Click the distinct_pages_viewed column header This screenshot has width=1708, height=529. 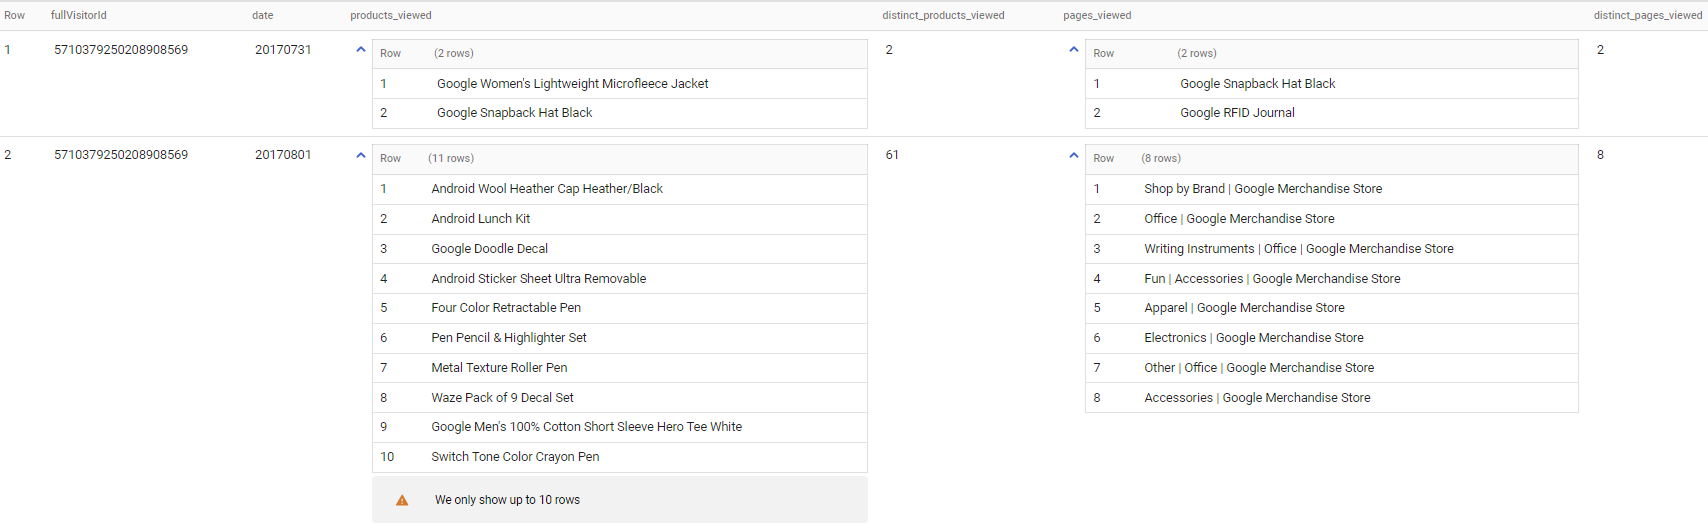click(x=1648, y=15)
